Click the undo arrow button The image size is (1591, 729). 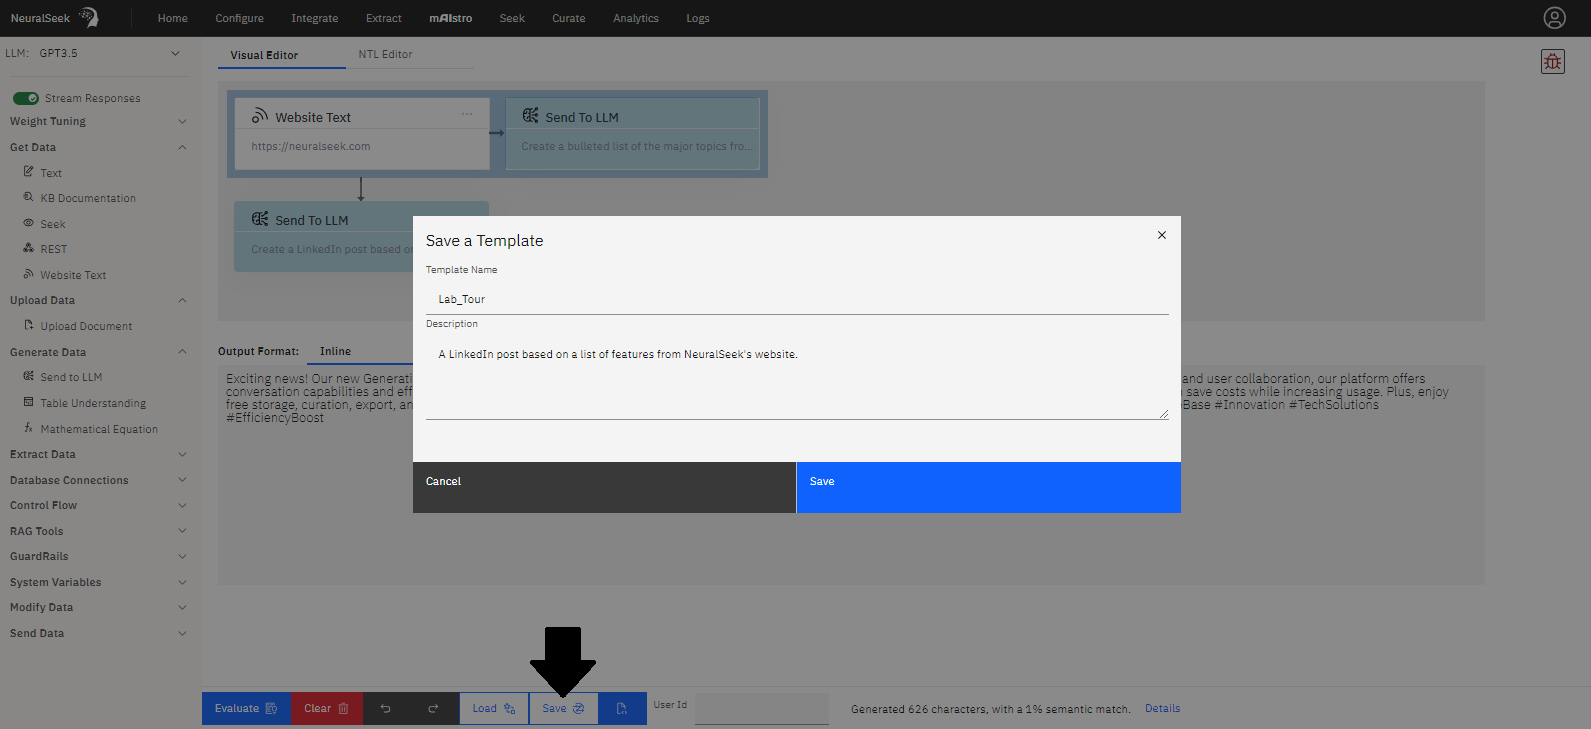[385, 708]
